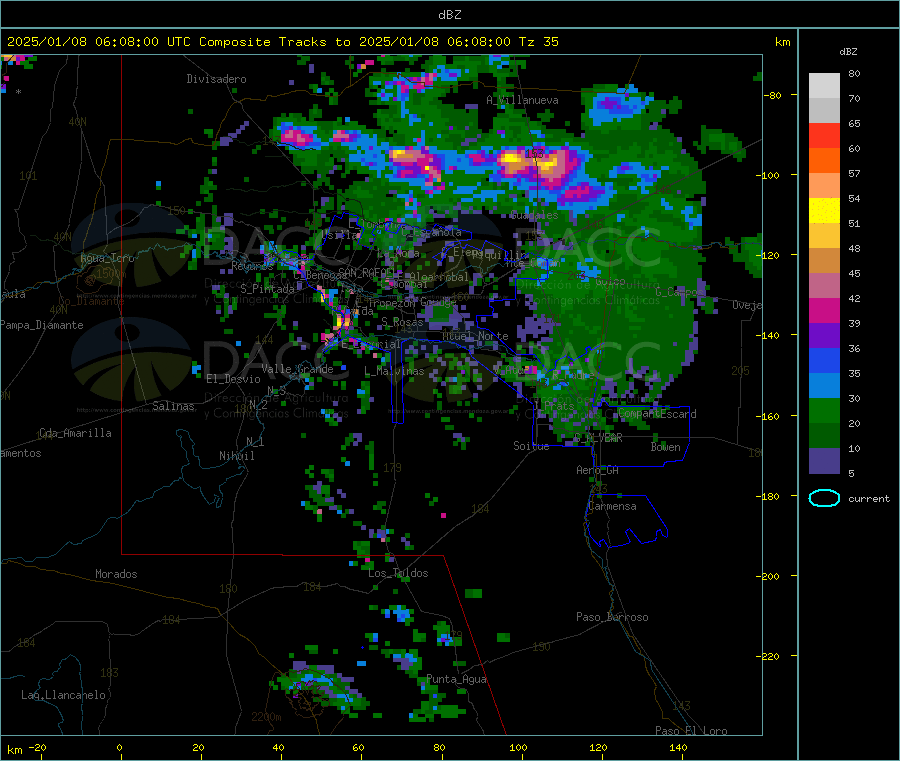Click the 'Punta_Agua' place label
The height and width of the screenshot is (761, 900).
[x=456, y=679]
